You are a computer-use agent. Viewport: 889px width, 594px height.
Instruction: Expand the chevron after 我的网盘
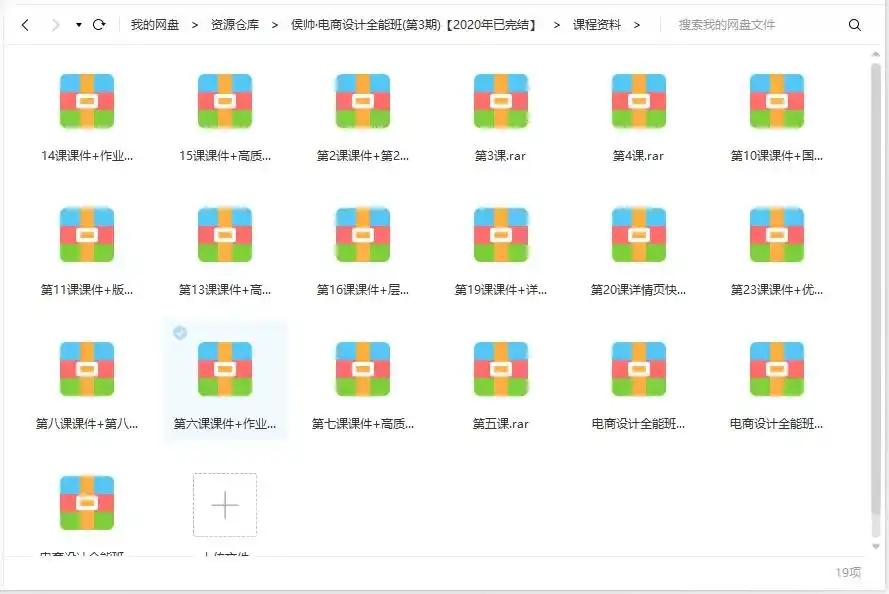pos(194,25)
